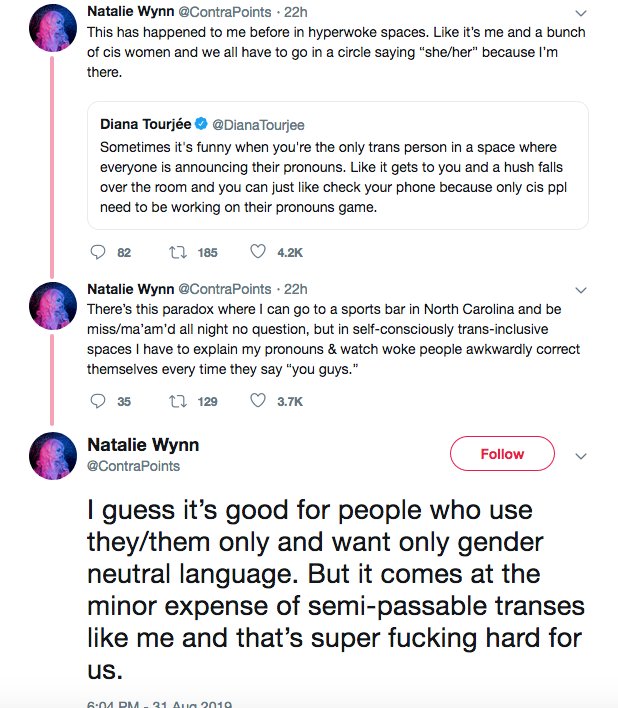This screenshot has width=618, height=708.
Task: Open the large avatar on main tweet
Action: (54, 456)
